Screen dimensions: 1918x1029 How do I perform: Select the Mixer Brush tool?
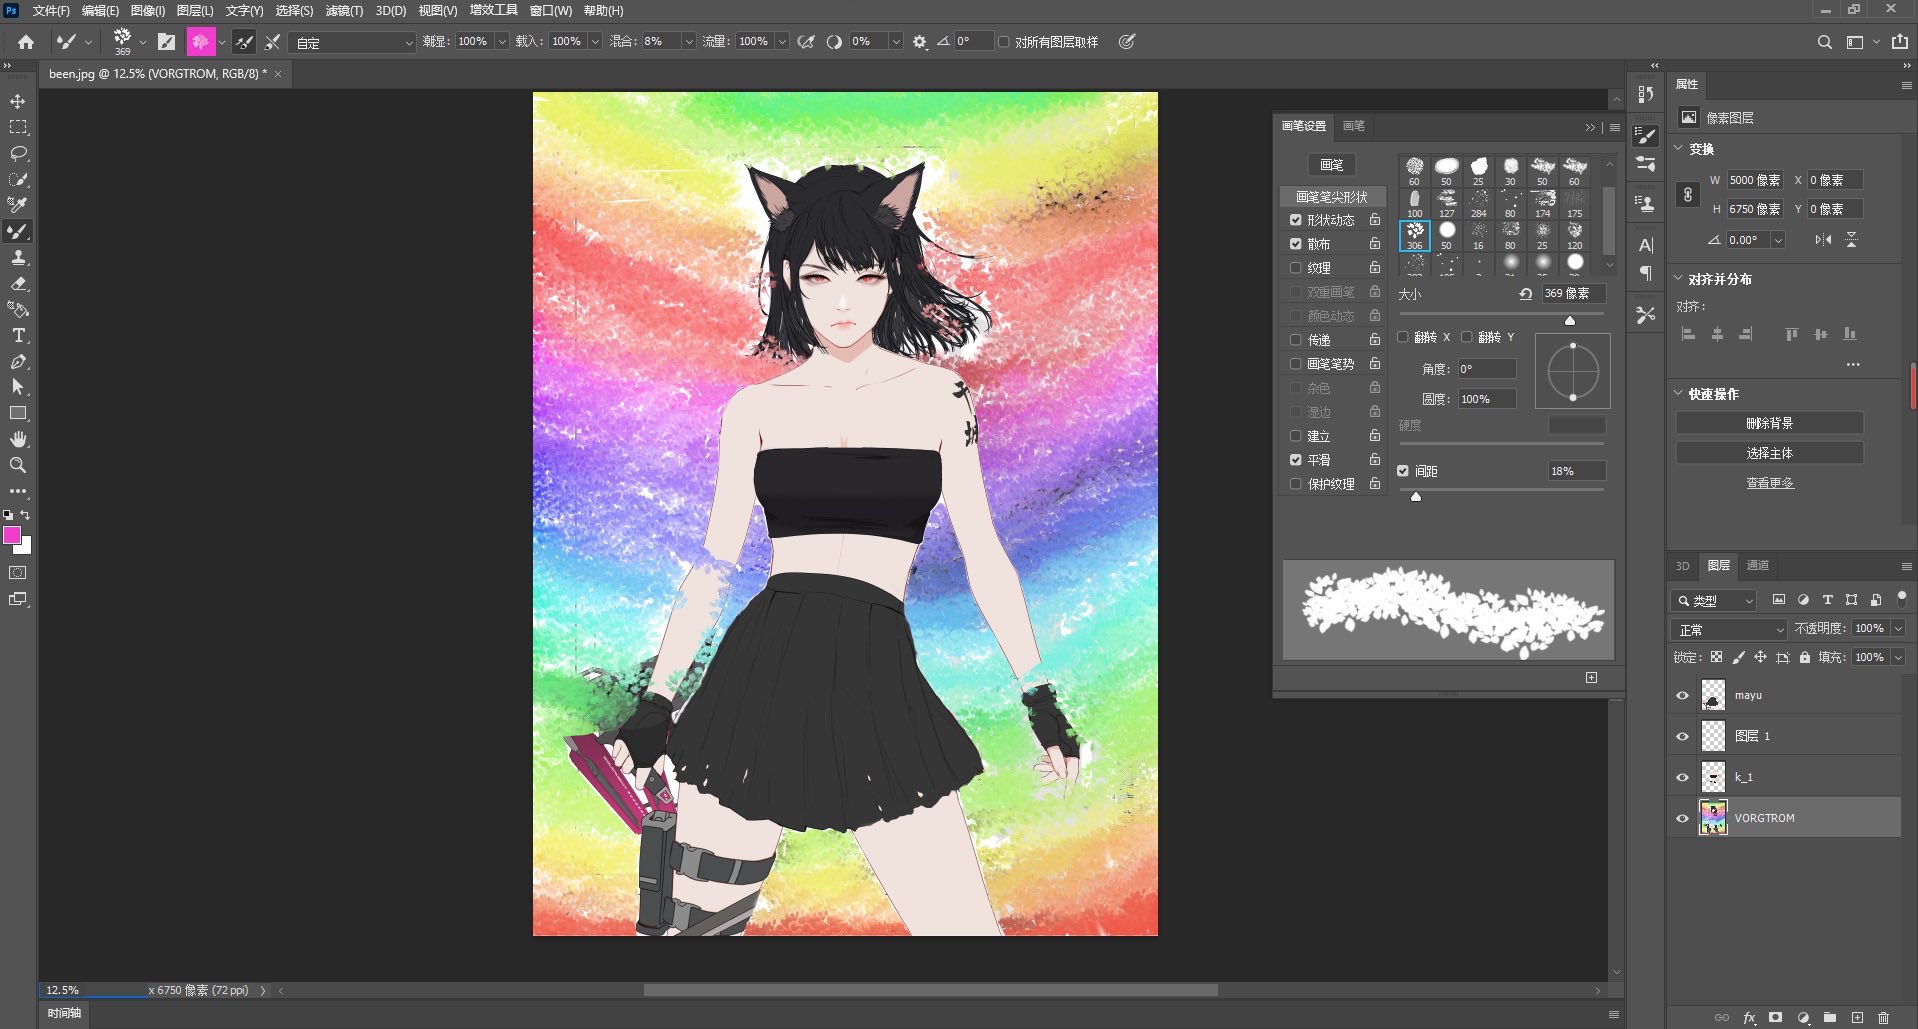tap(18, 231)
